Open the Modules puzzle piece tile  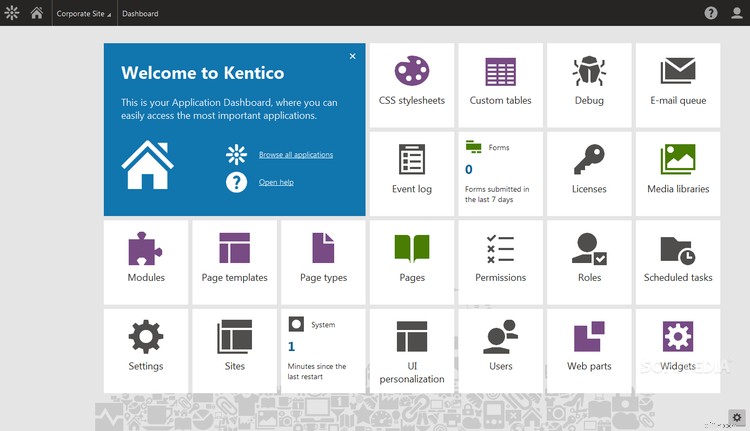point(146,262)
